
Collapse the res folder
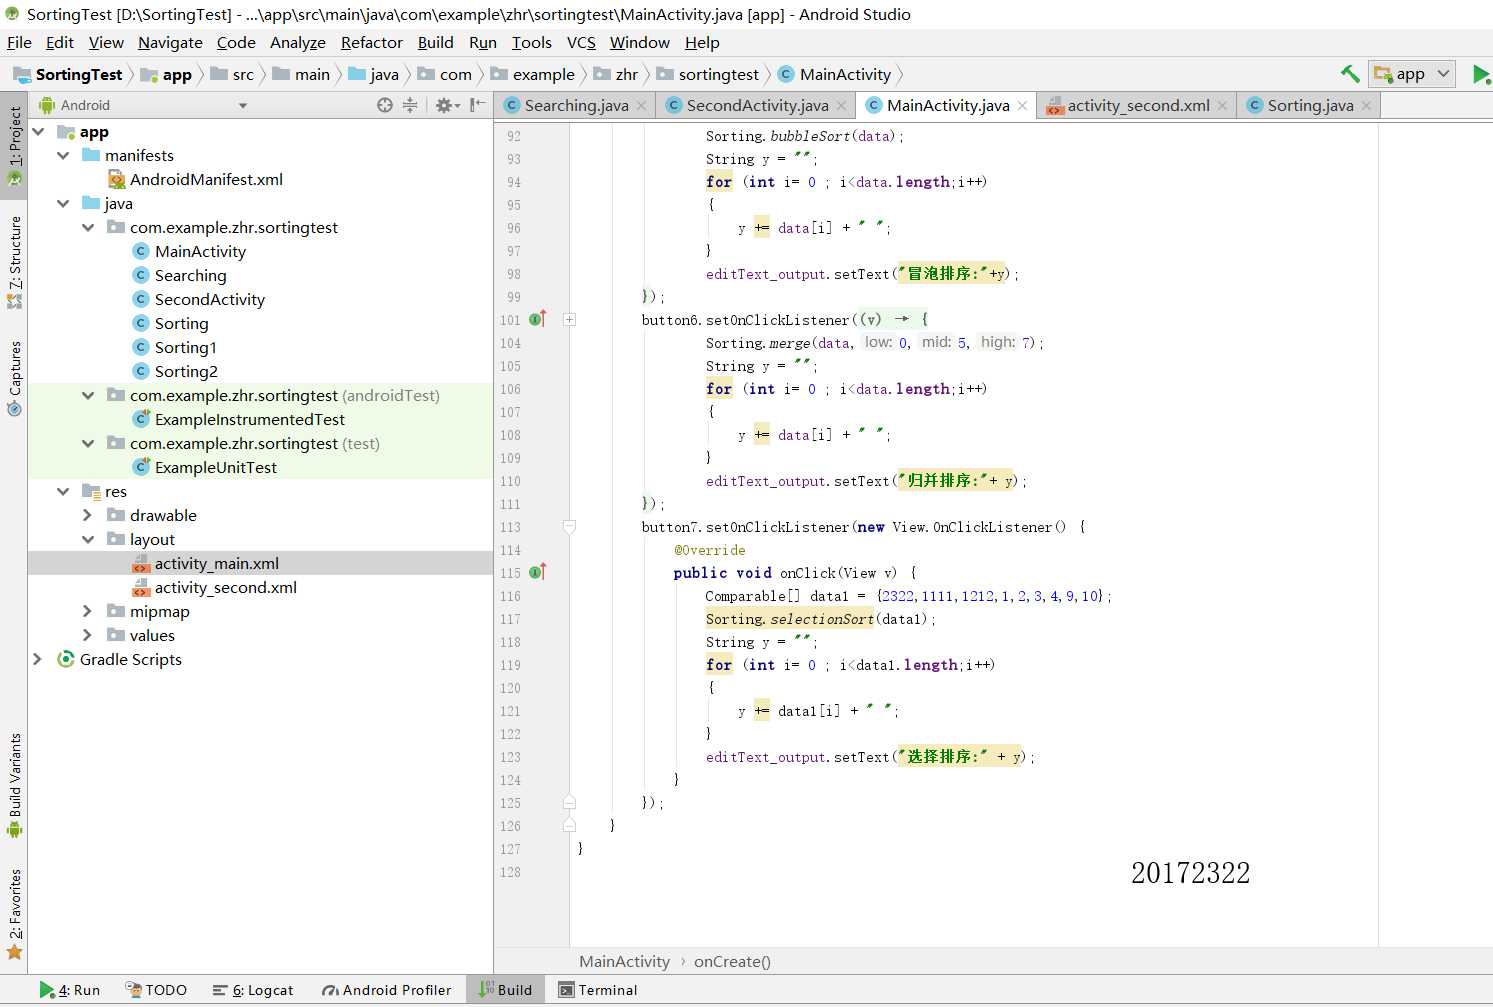[63, 492]
